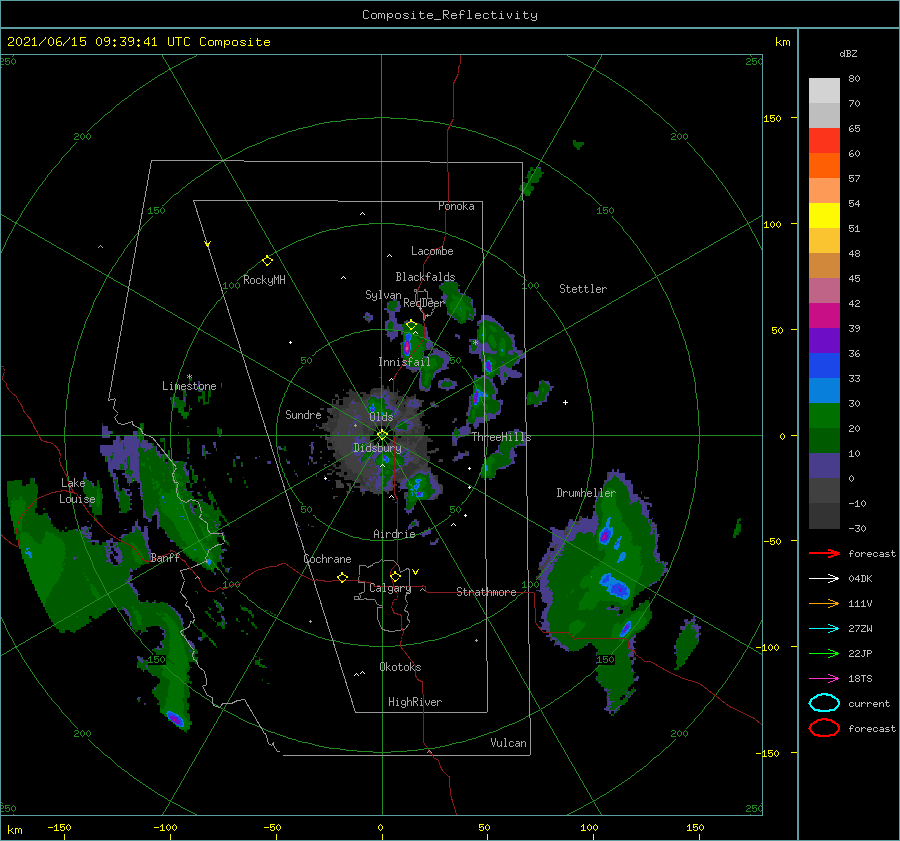Click the red forecast ellipse icon

[x=824, y=728]
